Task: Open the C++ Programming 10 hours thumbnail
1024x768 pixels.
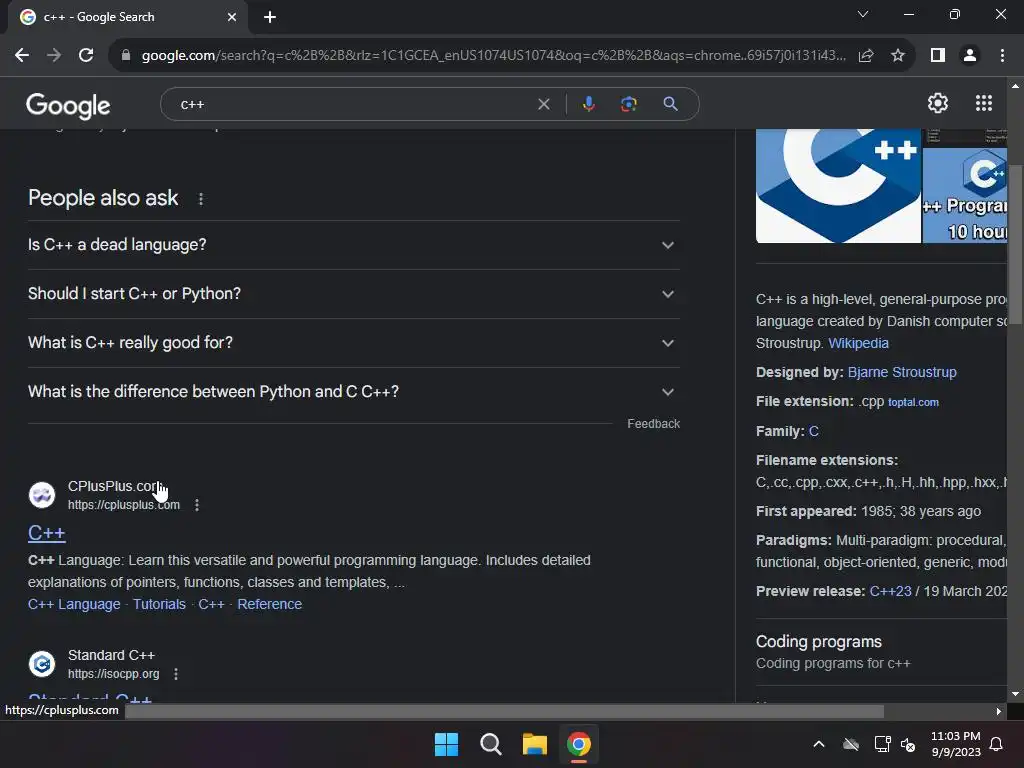Action: click(965, 195)
